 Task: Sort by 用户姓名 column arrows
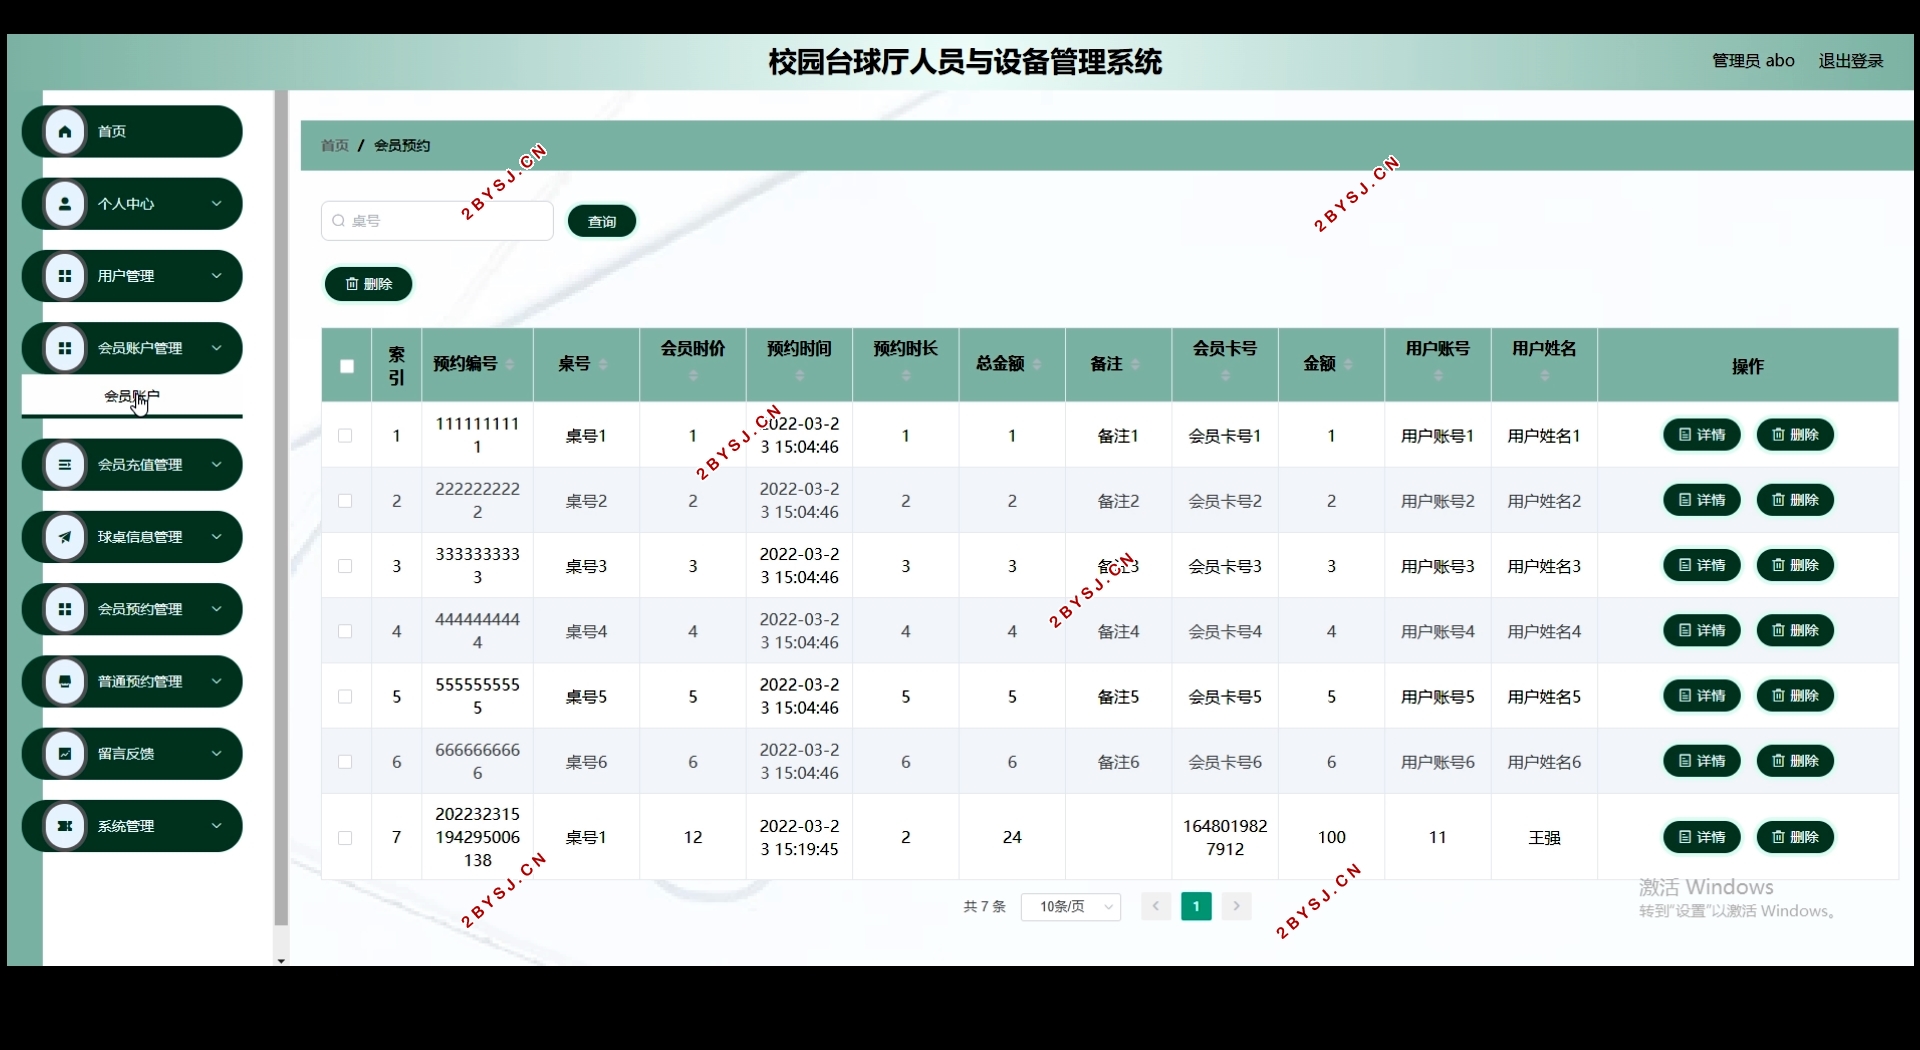click(x=1545, y=376)
